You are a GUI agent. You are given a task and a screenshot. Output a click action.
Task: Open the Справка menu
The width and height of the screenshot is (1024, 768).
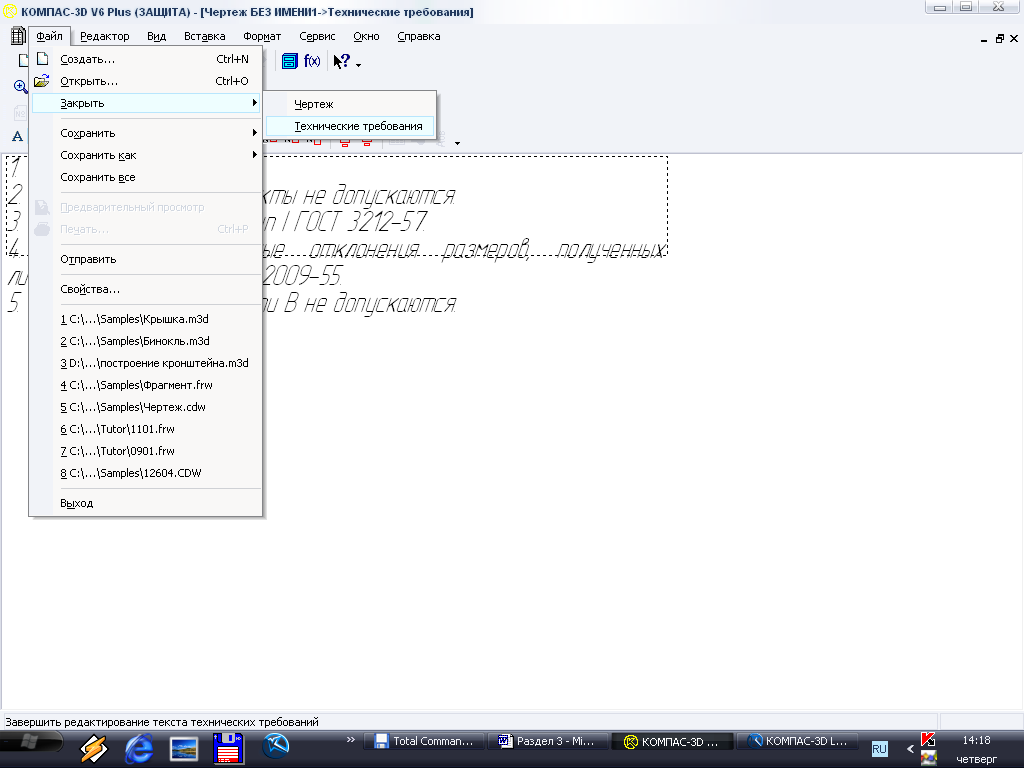click(x=419, y=37)
